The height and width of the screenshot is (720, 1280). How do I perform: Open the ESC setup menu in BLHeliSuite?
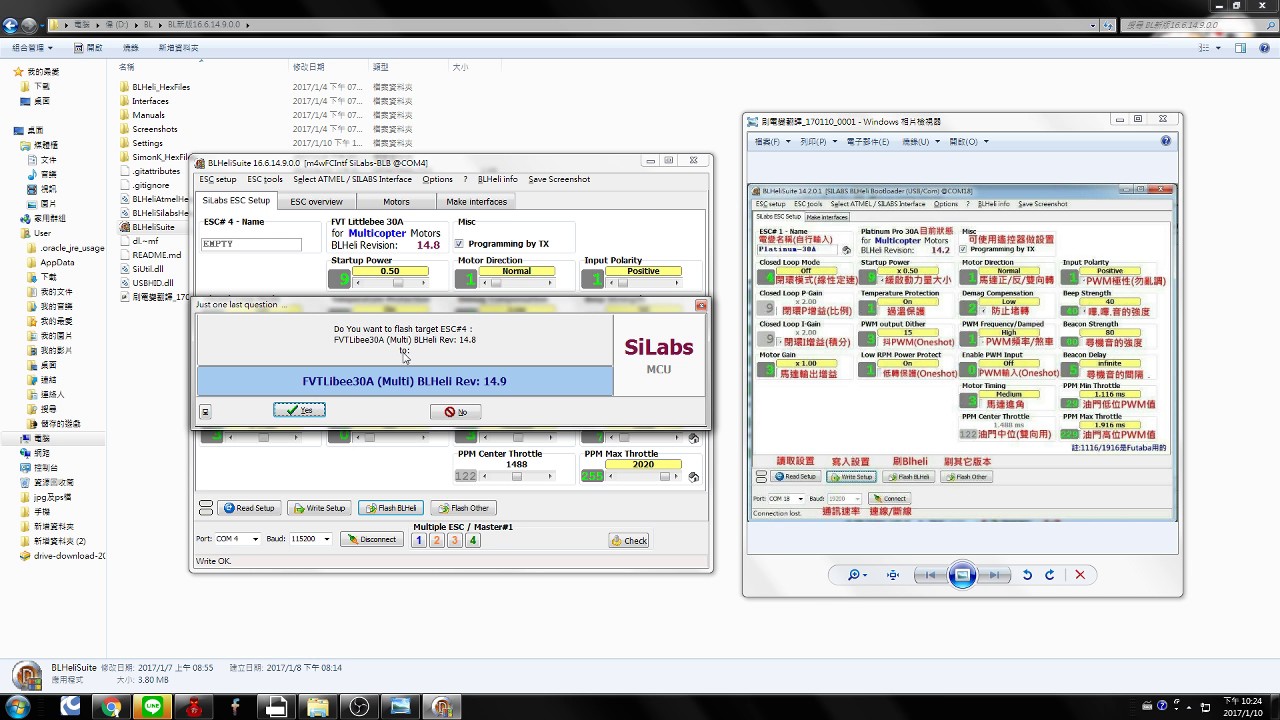point(217,180)
